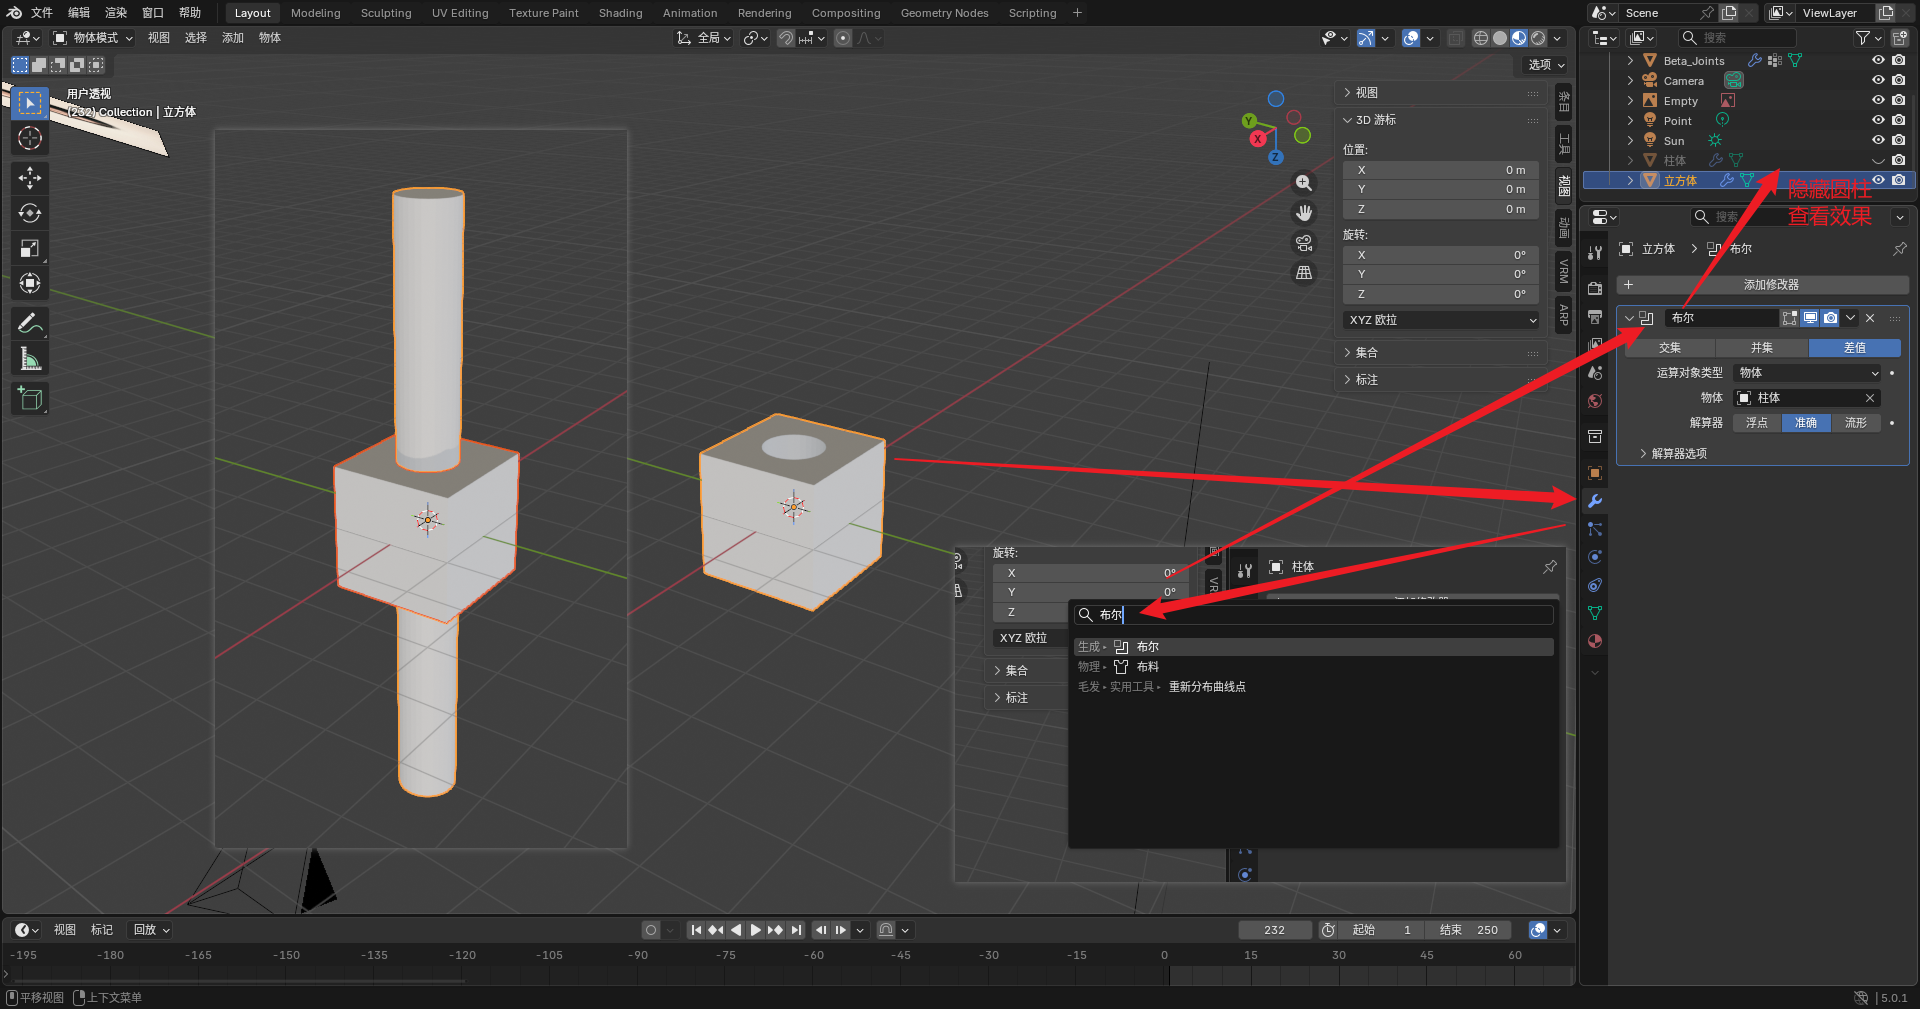
Task: Open the World properties globe tab
Action: point(1595,401)
